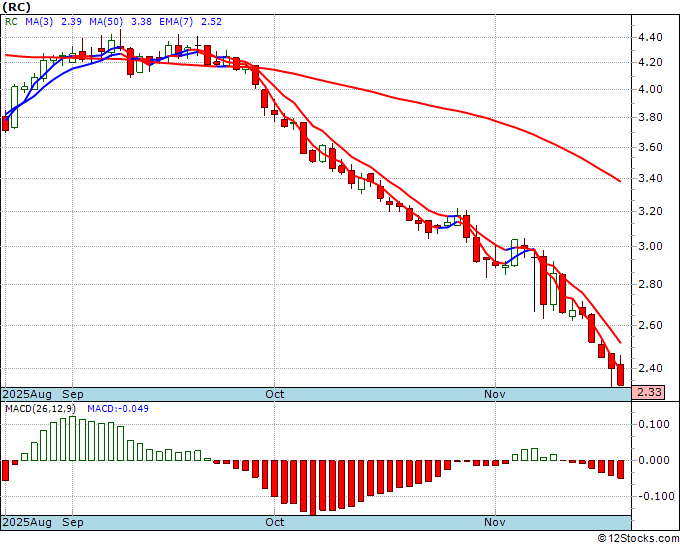Click the 4.20 price axis label

650,62
